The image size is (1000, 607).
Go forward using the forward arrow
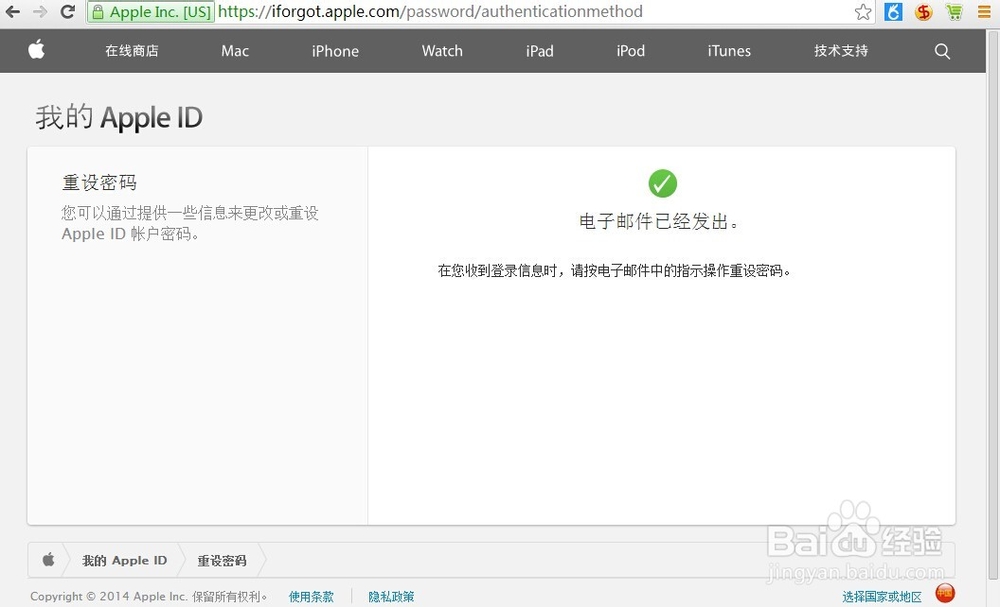40,13
